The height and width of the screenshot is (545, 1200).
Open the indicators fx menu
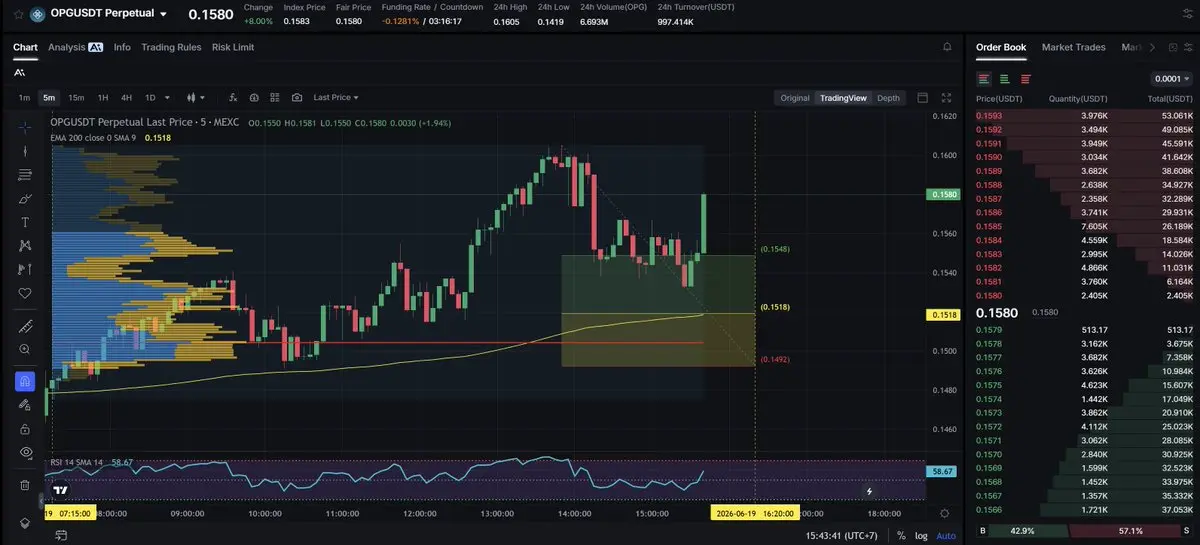click(x=232, y=98)
